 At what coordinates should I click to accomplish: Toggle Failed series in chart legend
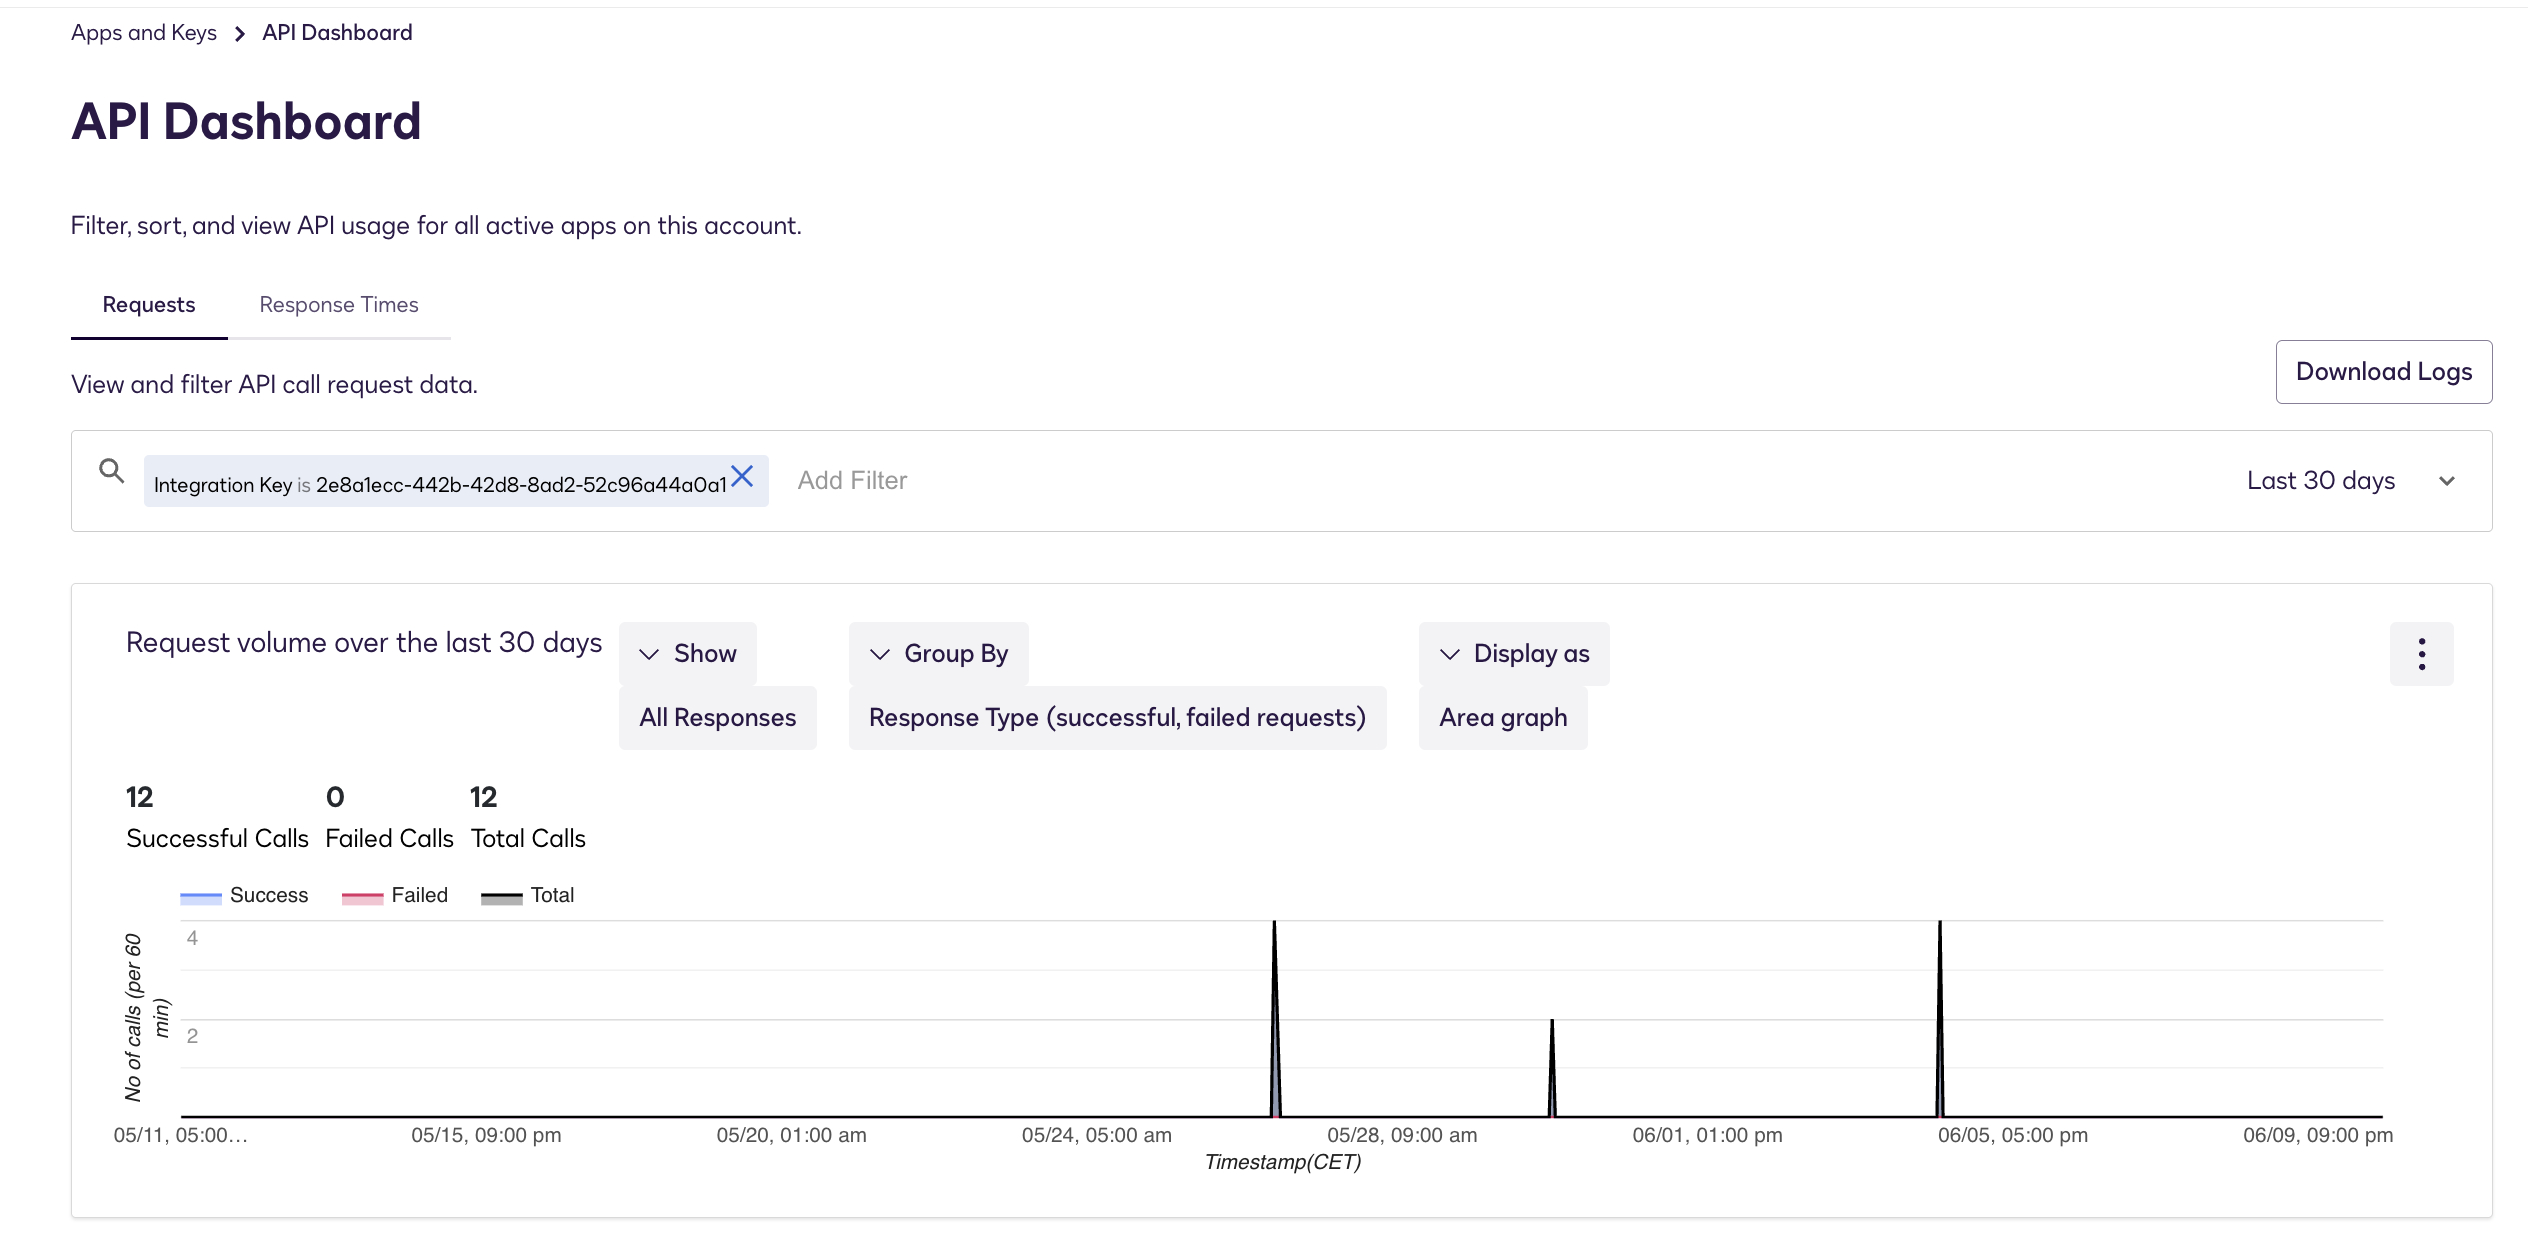[x=395, y=896]
